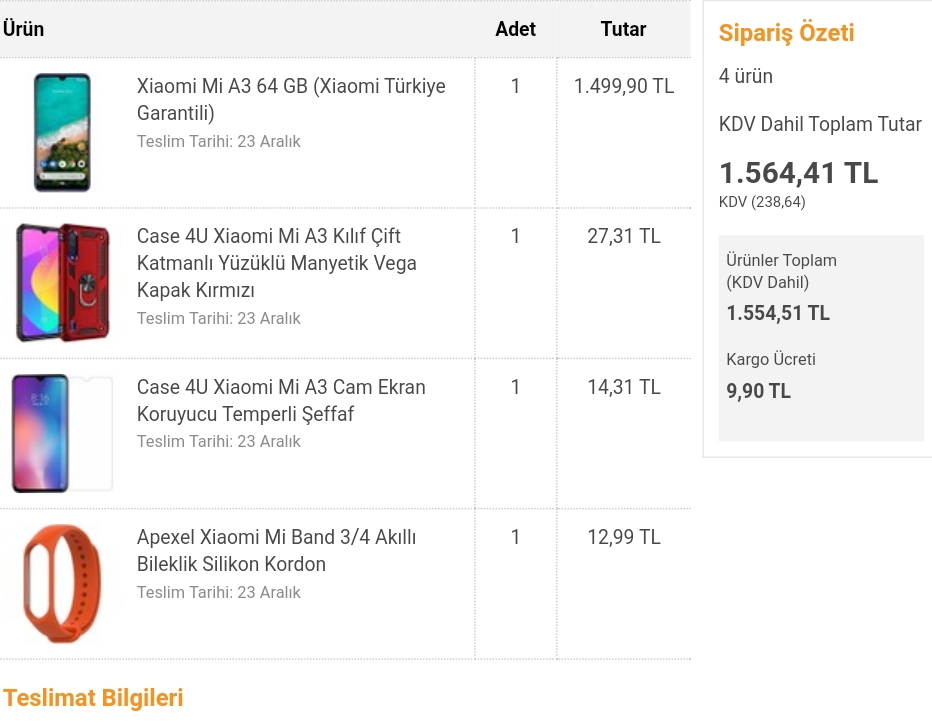Select the Sipariş Özeti heading
The image size is (932, 727).
[786, 33]
